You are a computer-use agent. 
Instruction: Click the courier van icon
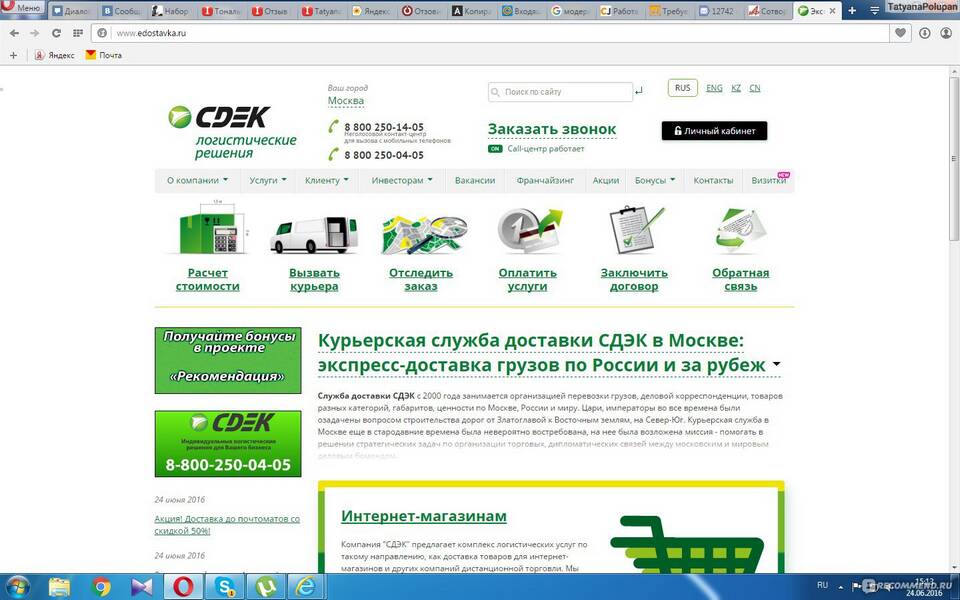click(x=313, y=234)
